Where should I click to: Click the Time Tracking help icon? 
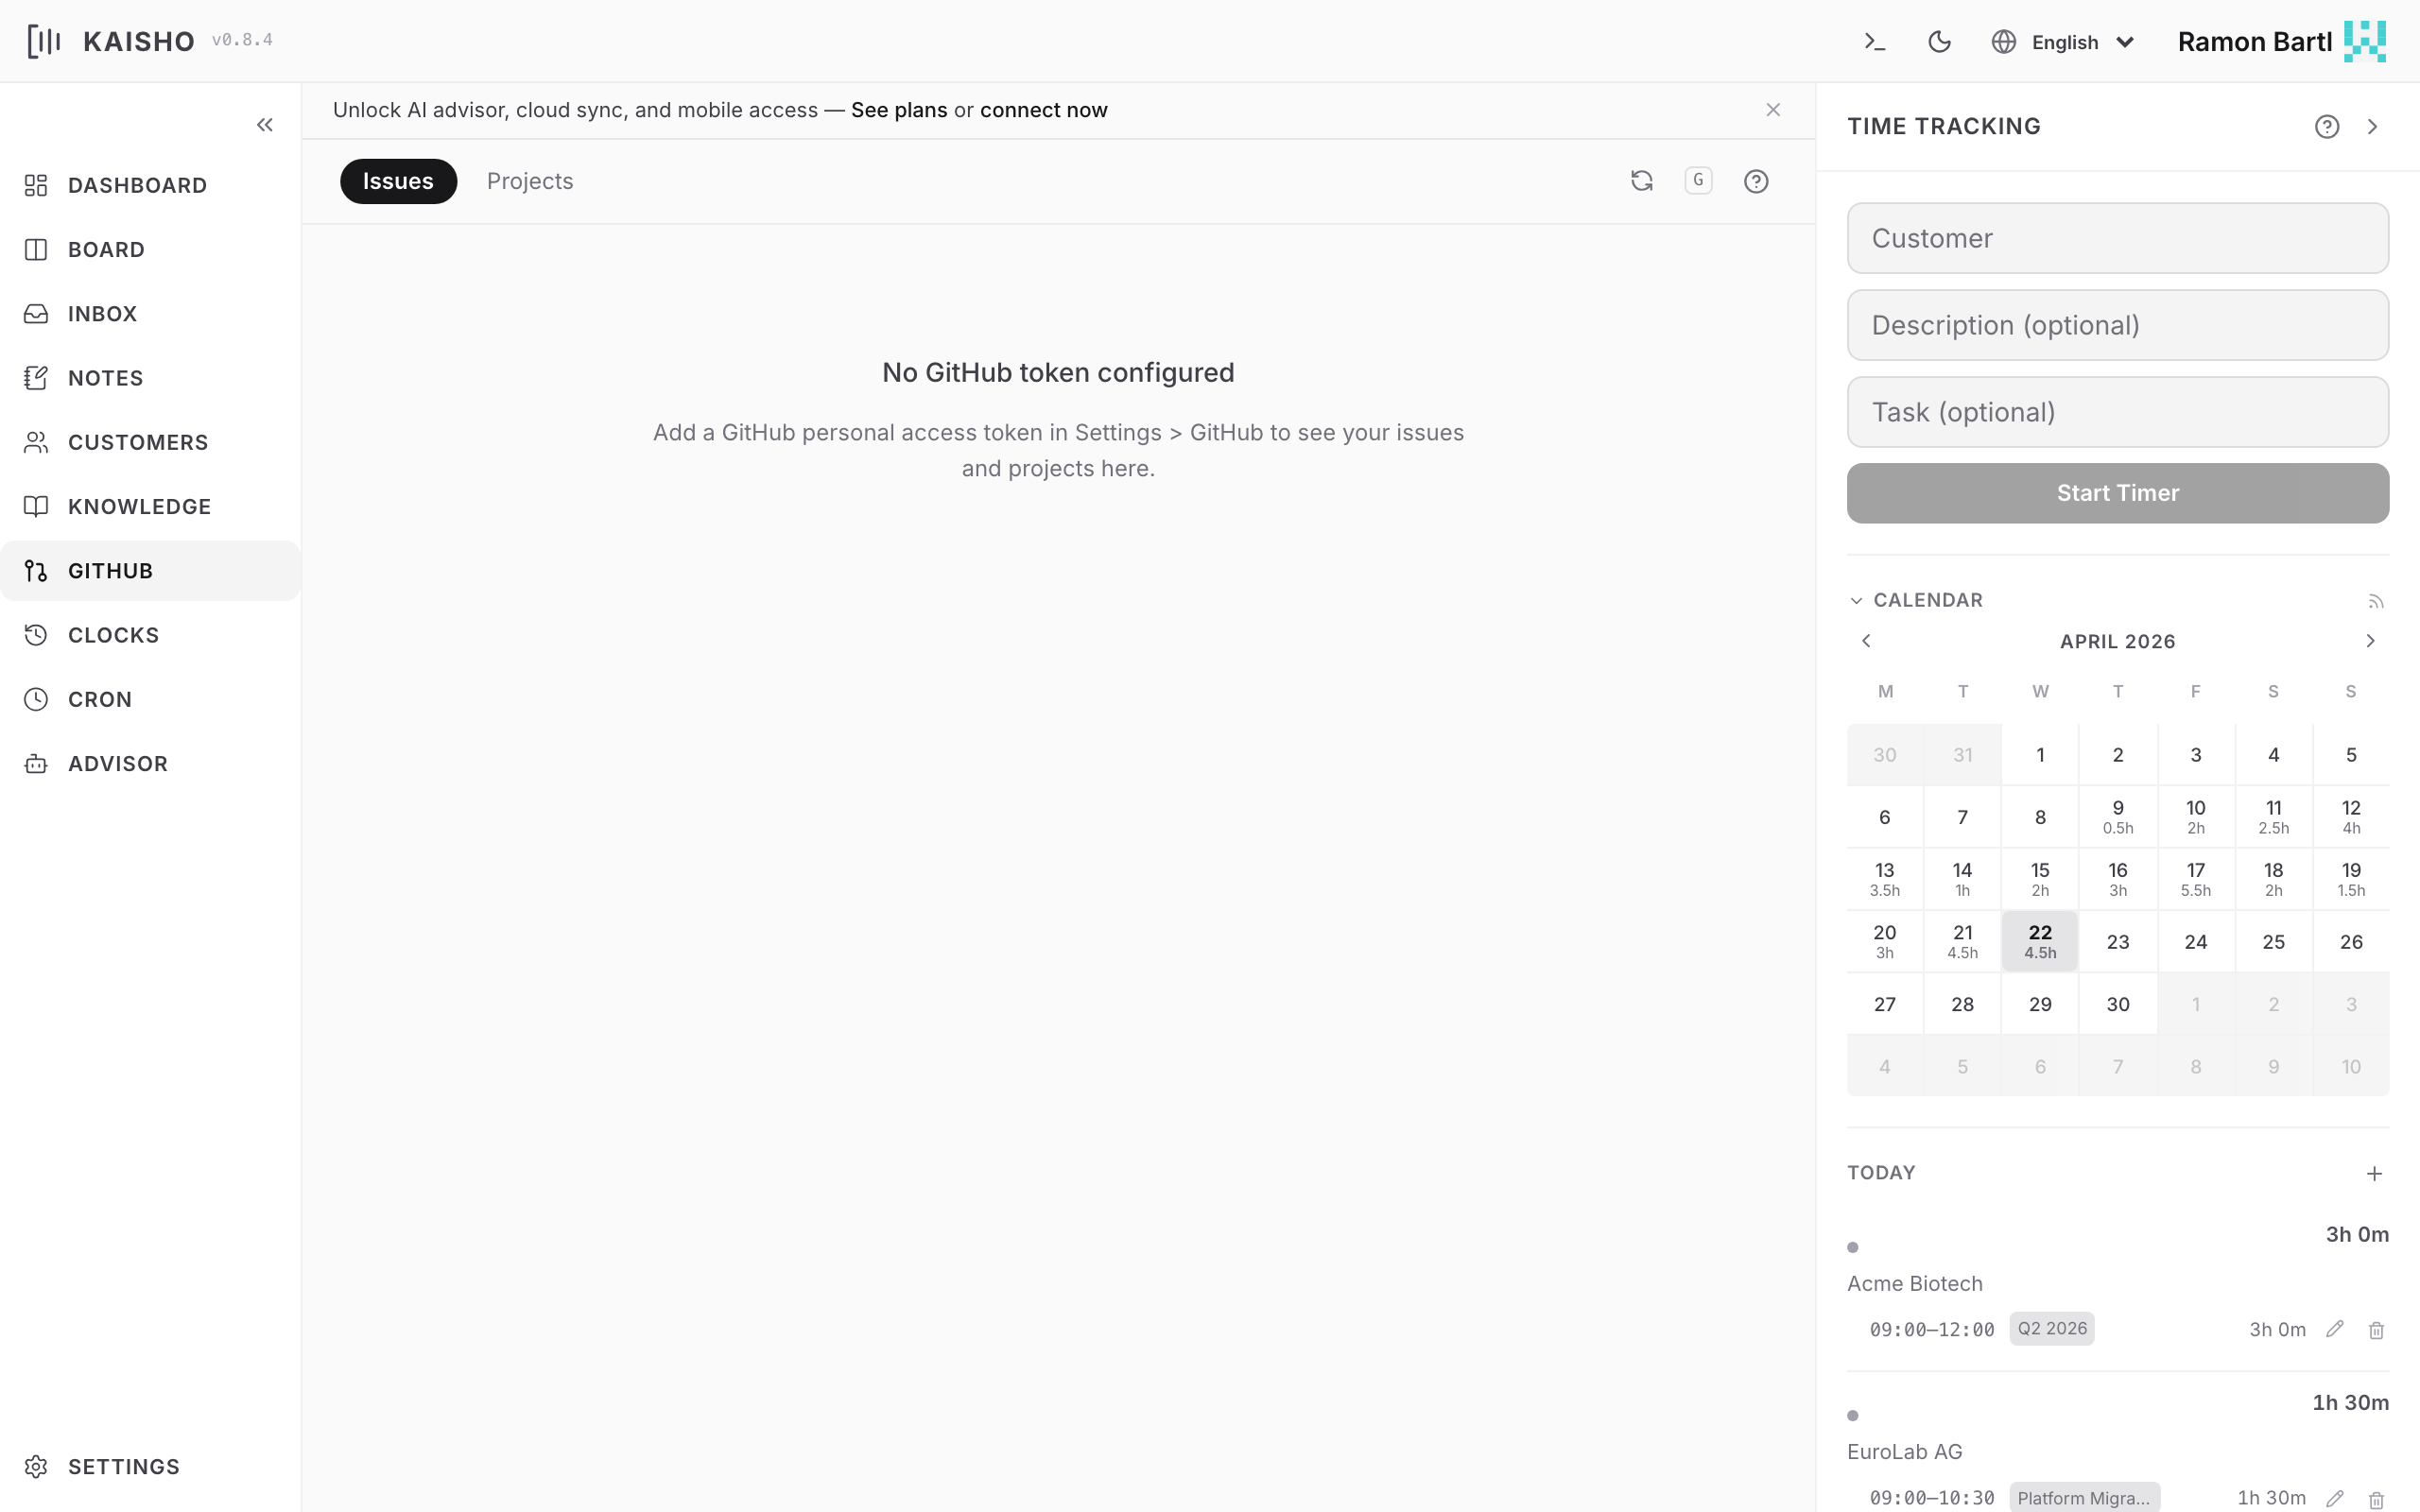2327,126
